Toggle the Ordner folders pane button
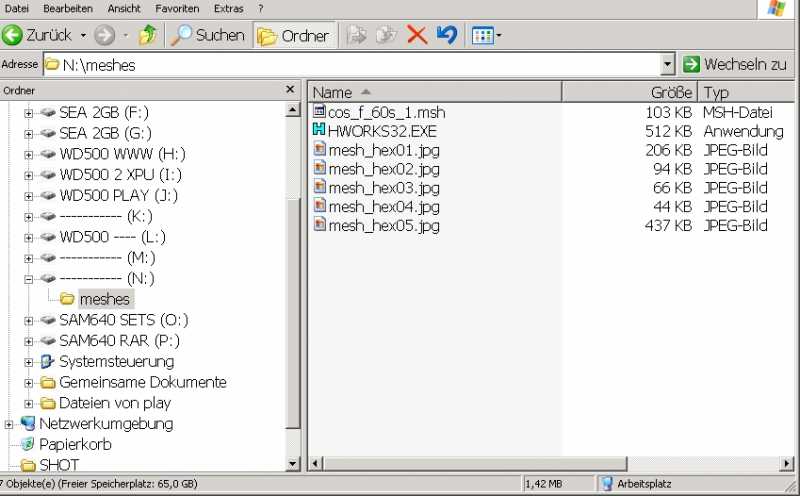The height and width of the screenshot is (496, 800). (x=293, y=35)
